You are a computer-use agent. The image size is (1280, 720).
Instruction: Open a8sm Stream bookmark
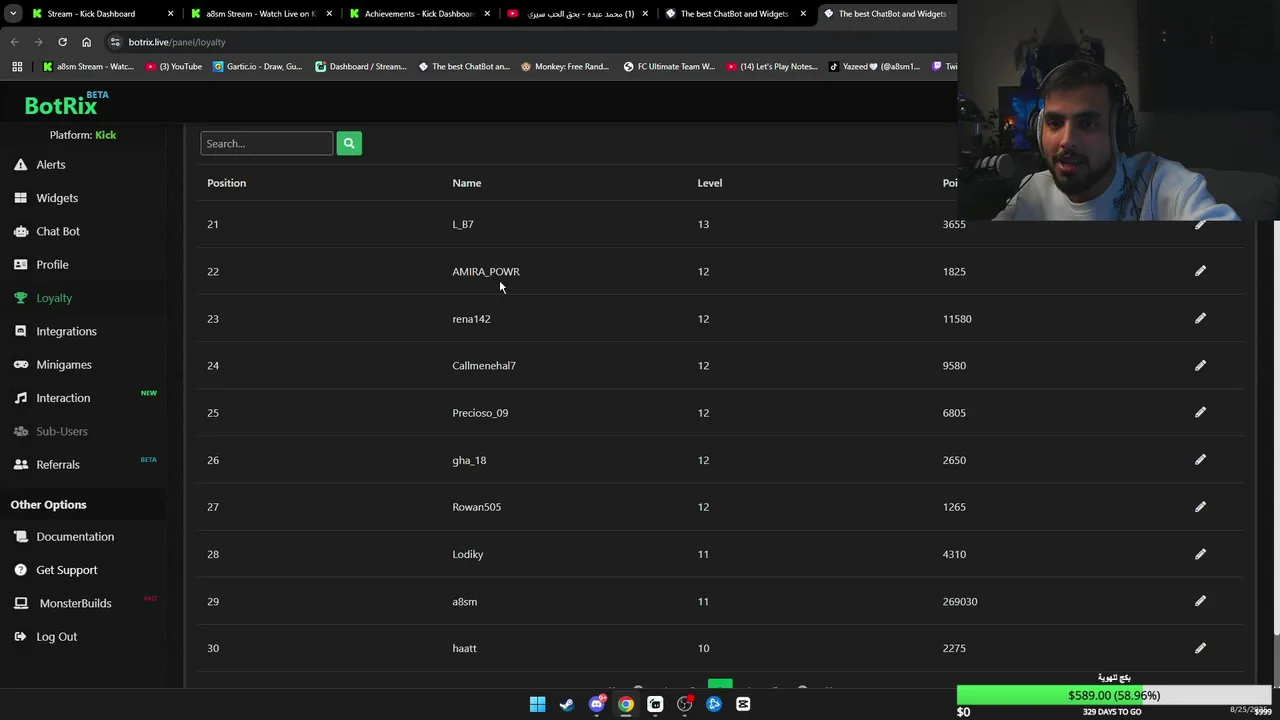[88, 66]
